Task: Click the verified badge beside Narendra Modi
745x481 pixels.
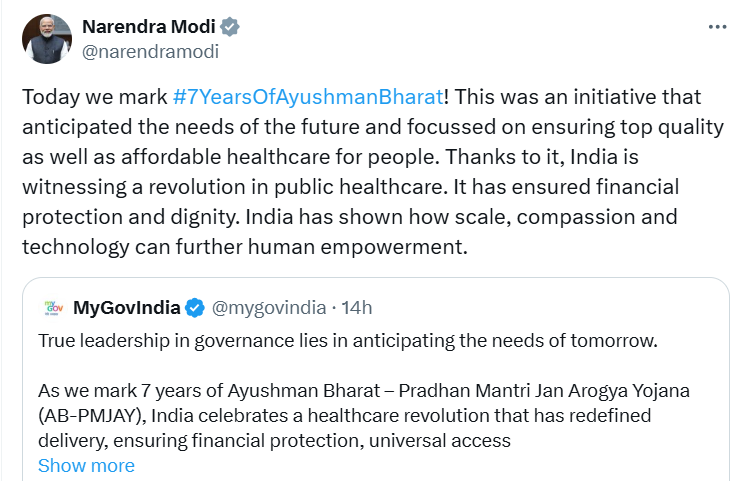Action: click(228, 27)
